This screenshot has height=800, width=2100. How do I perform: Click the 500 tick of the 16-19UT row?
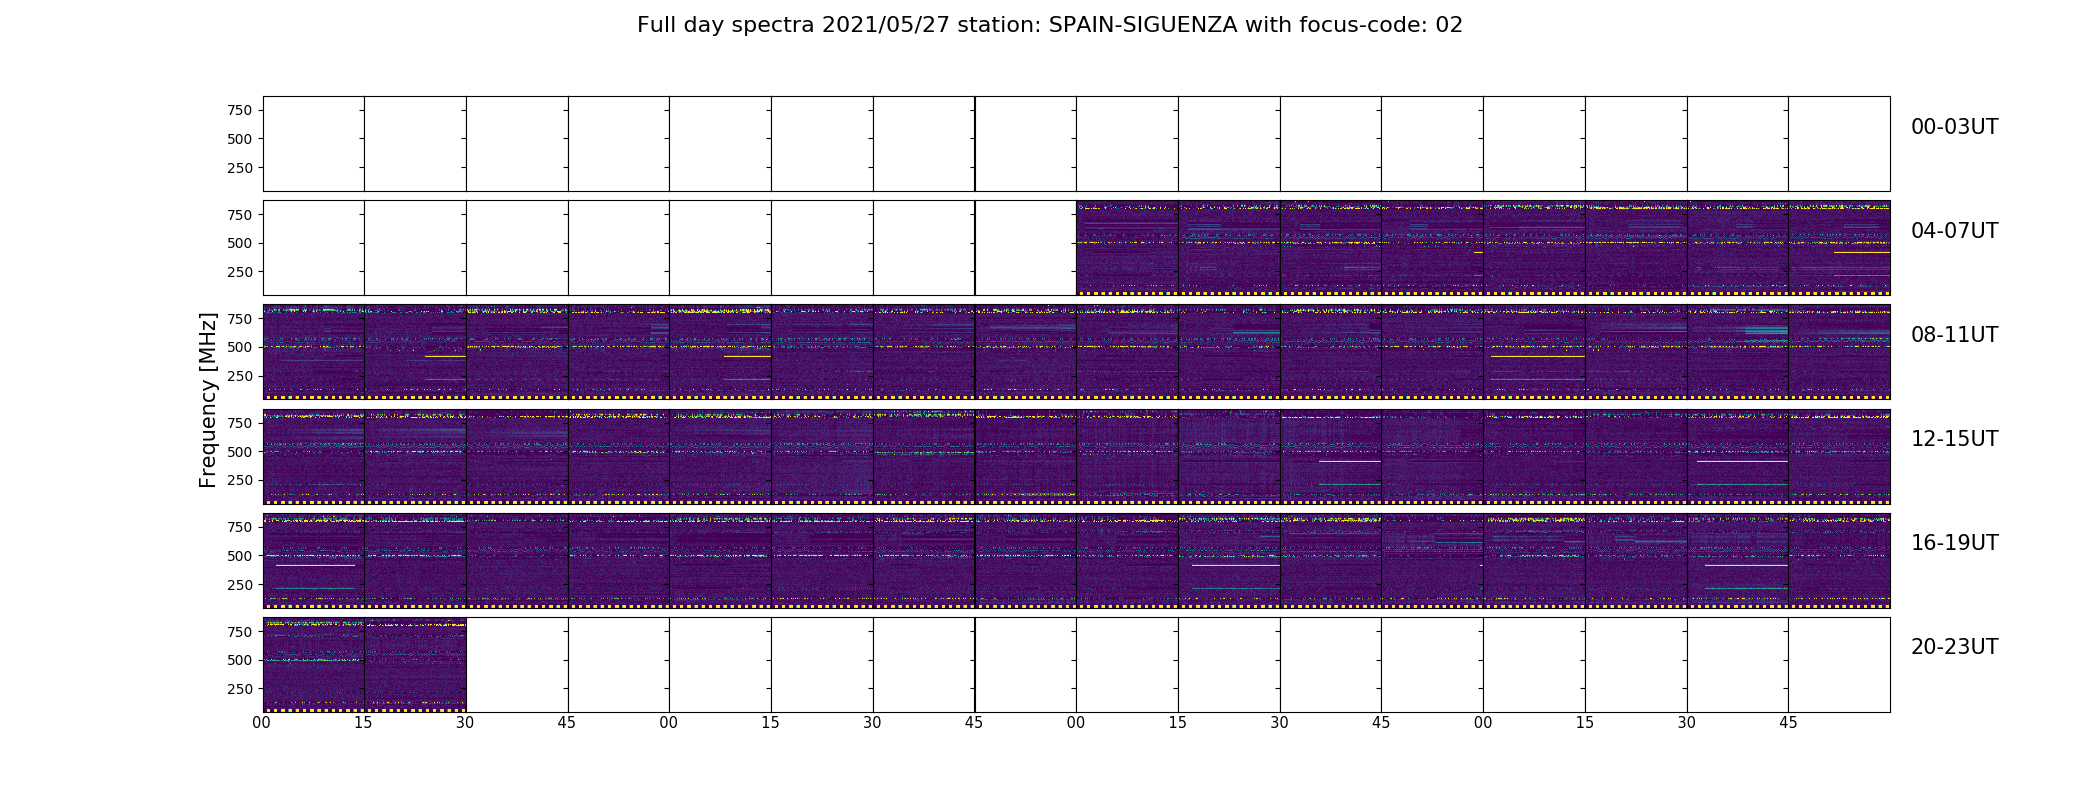pos(240,556)
